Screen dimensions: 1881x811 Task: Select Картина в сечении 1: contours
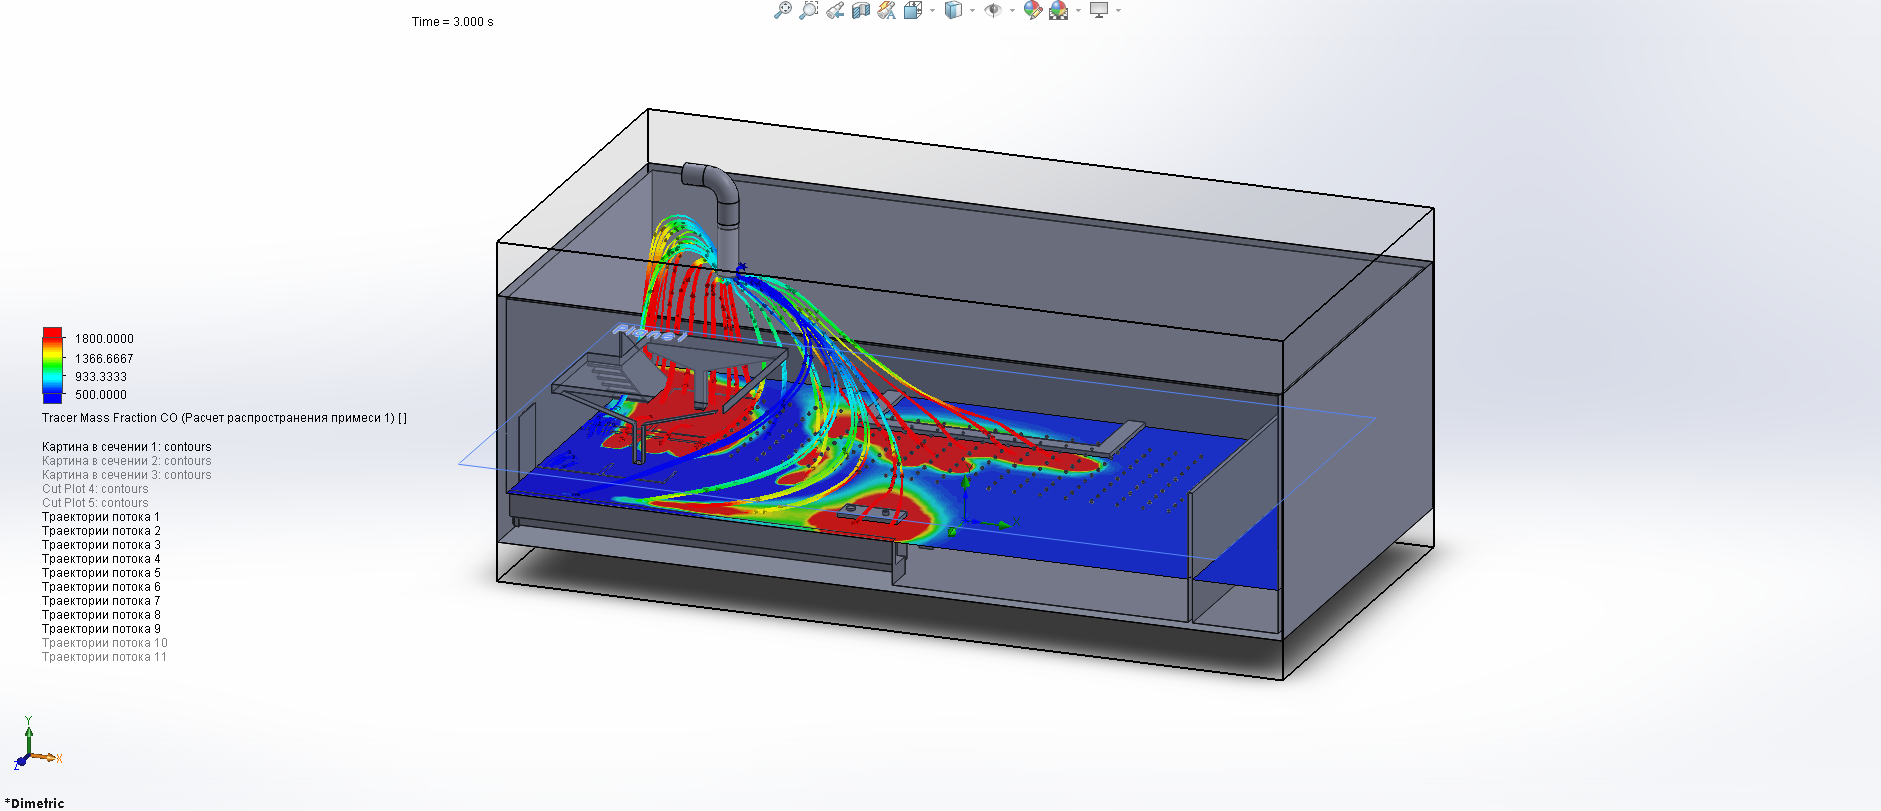pyautogui.click(x=127, y=447)
